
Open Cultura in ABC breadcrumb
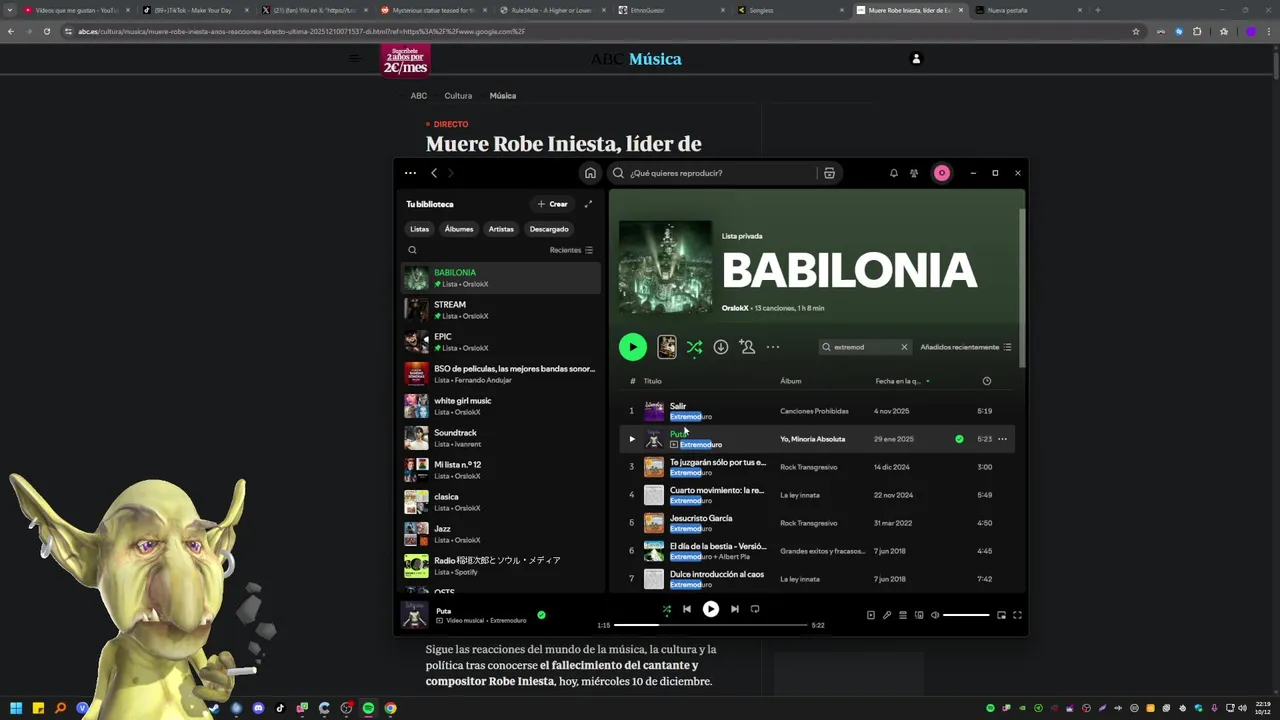tap(458, 96)
